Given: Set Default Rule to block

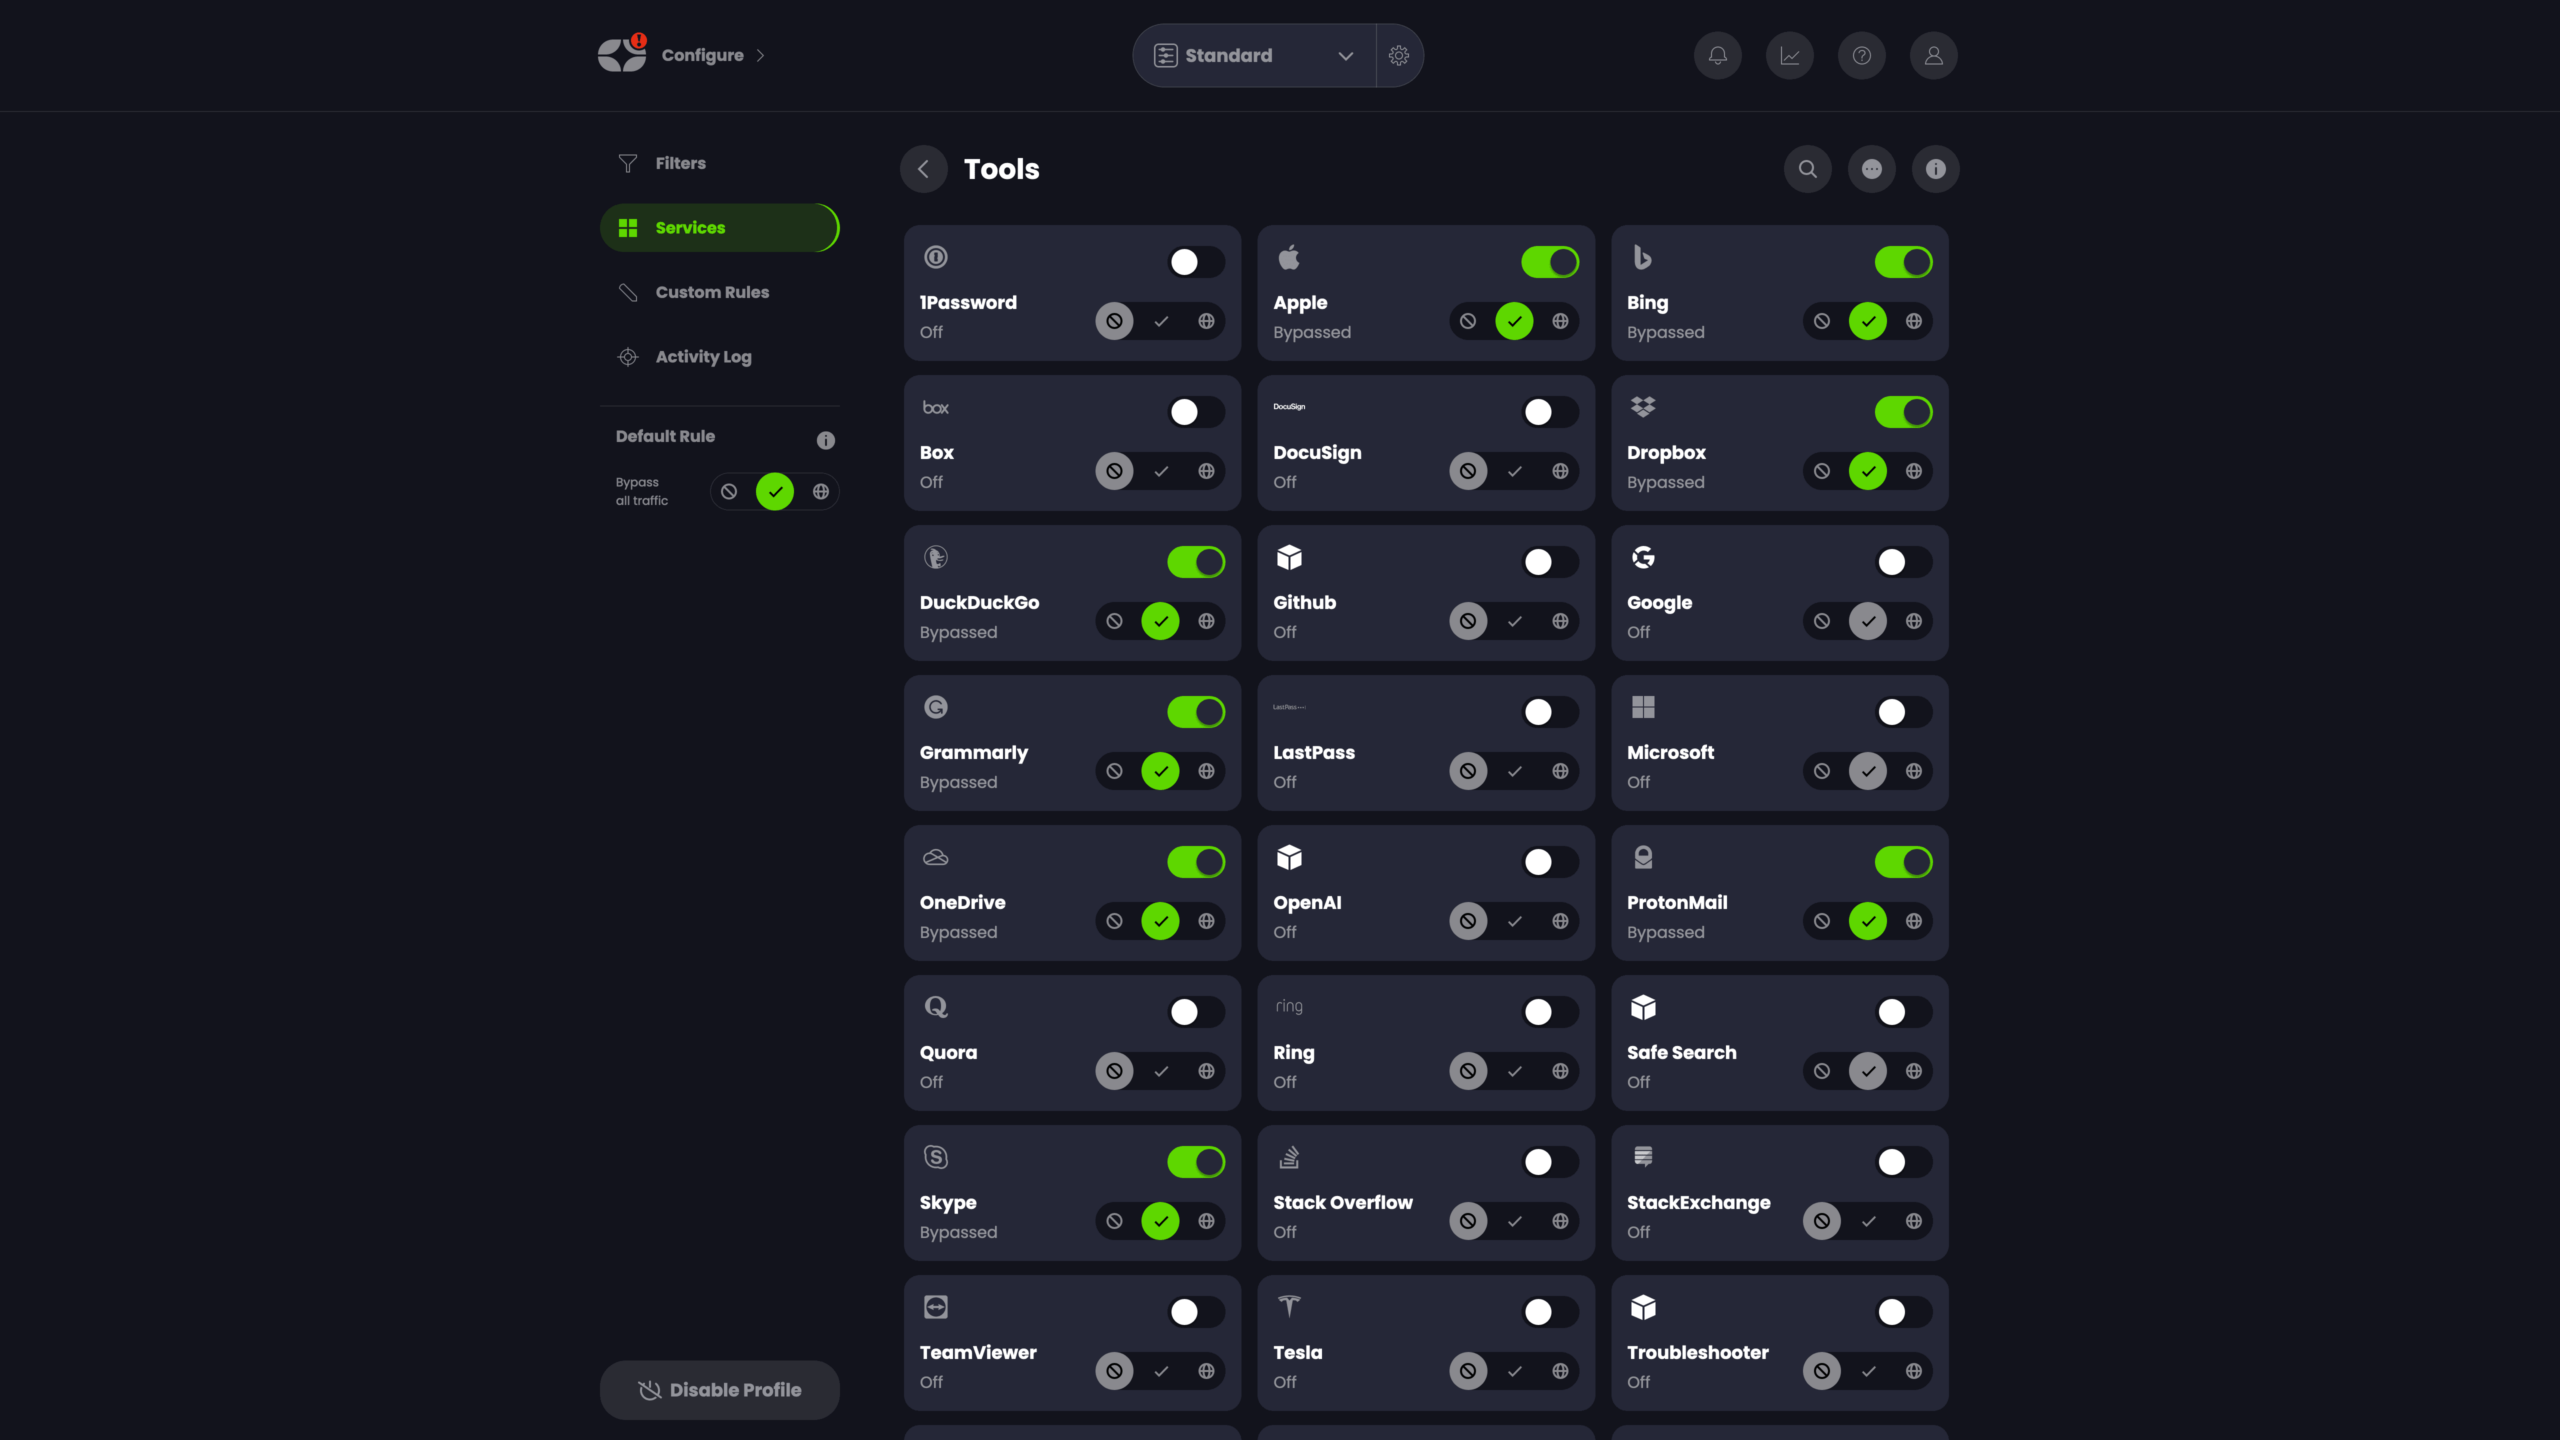Looking at the screenshot, I should tap(729, 491).
